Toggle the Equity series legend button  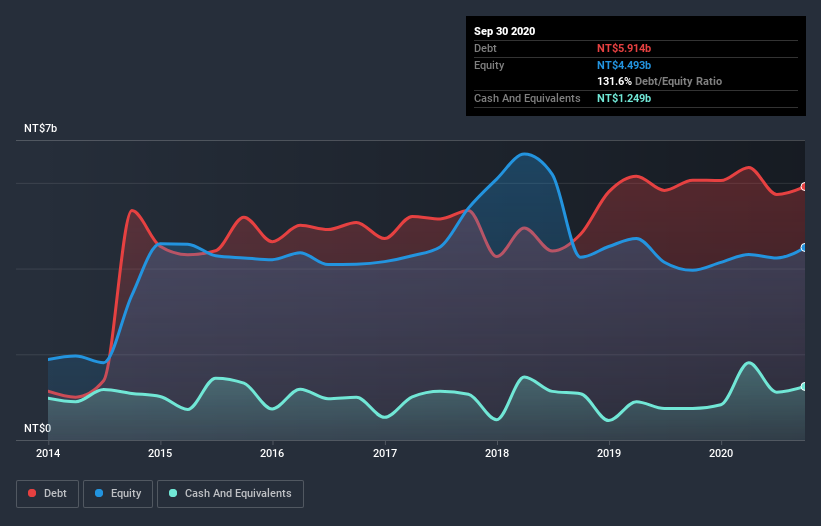tap(118, 494)
